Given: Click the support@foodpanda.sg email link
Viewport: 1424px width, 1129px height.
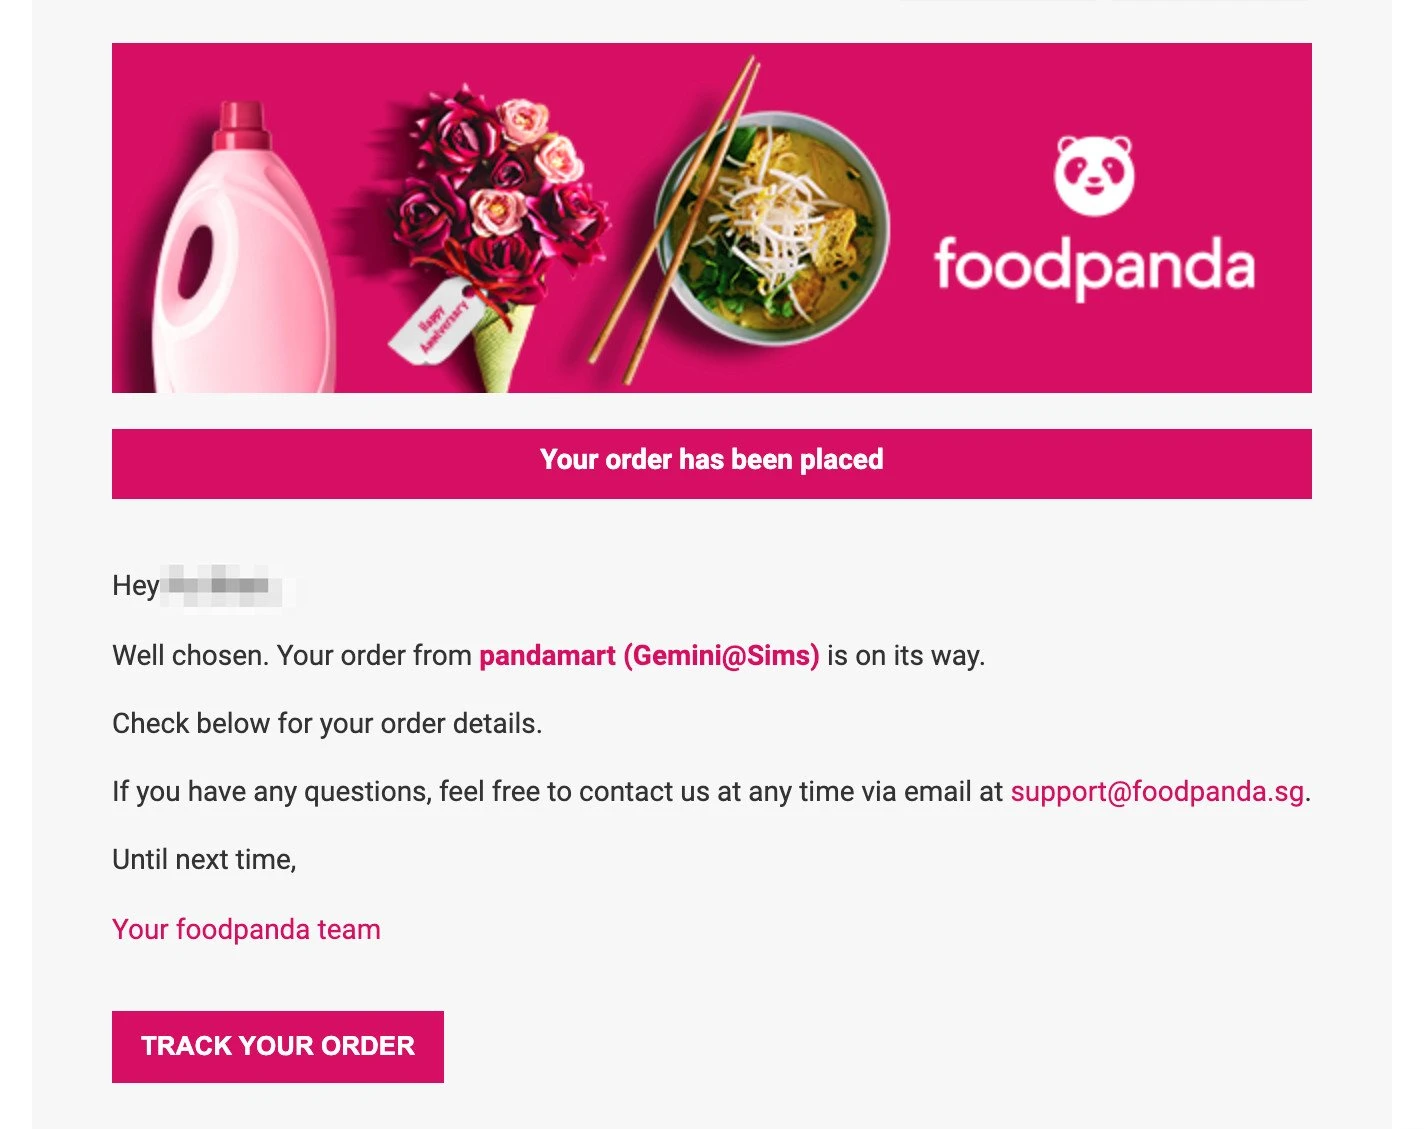Looking at the screenshot, I should tap(1157, 792).
